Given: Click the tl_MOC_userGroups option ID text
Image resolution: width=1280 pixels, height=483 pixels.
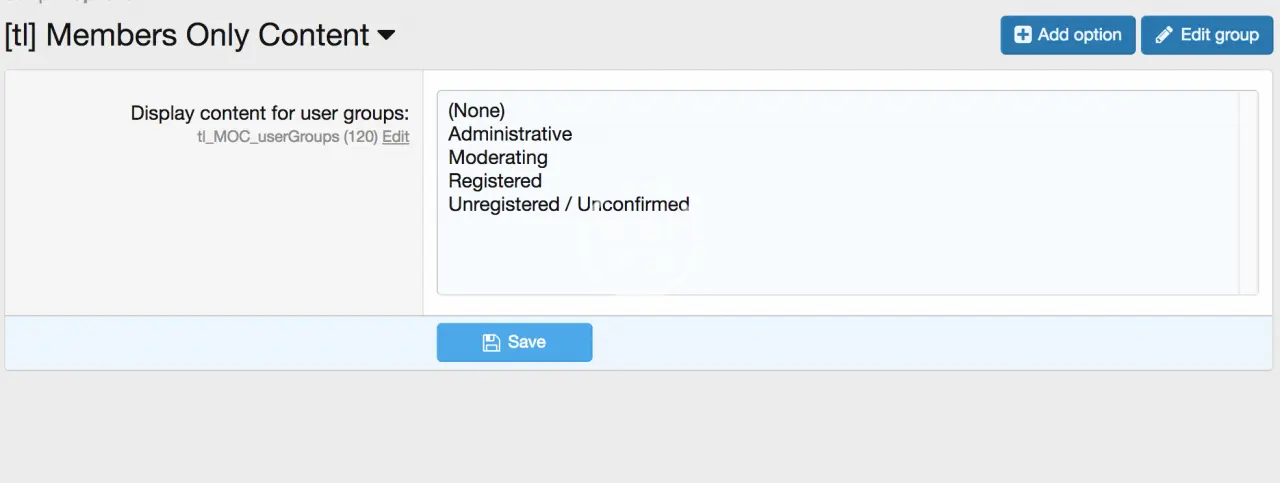Looking at the screenshot, I should (268, 137).
